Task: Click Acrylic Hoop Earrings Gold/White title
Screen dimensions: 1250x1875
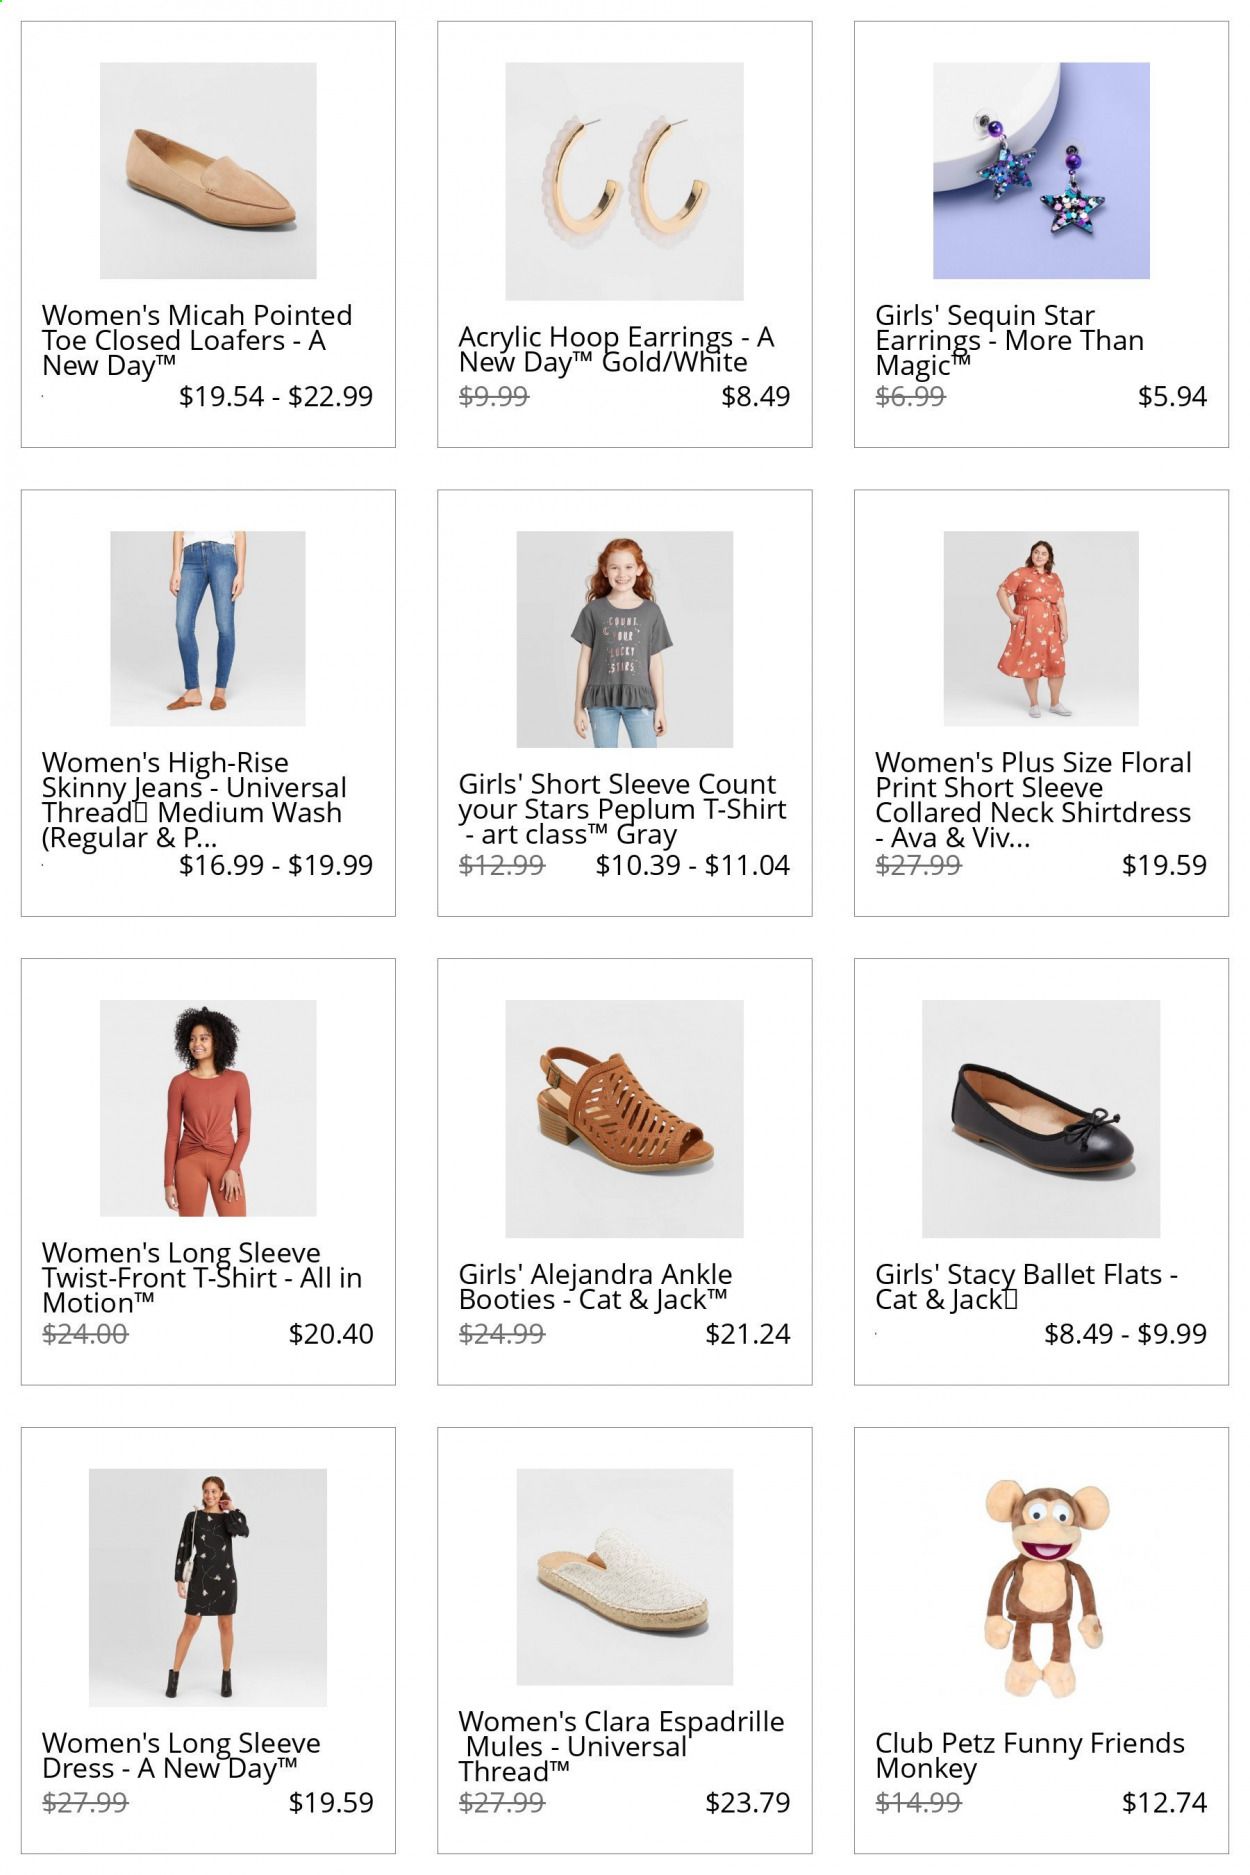Action: [x=616, y=350]
